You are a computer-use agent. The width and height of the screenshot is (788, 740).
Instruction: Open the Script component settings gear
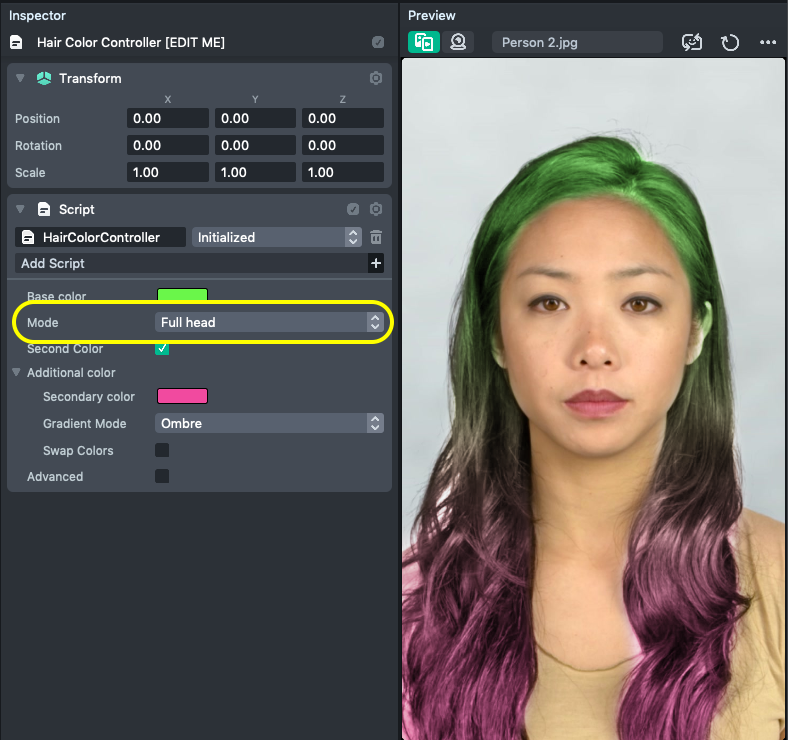click(x=376, y=209)
